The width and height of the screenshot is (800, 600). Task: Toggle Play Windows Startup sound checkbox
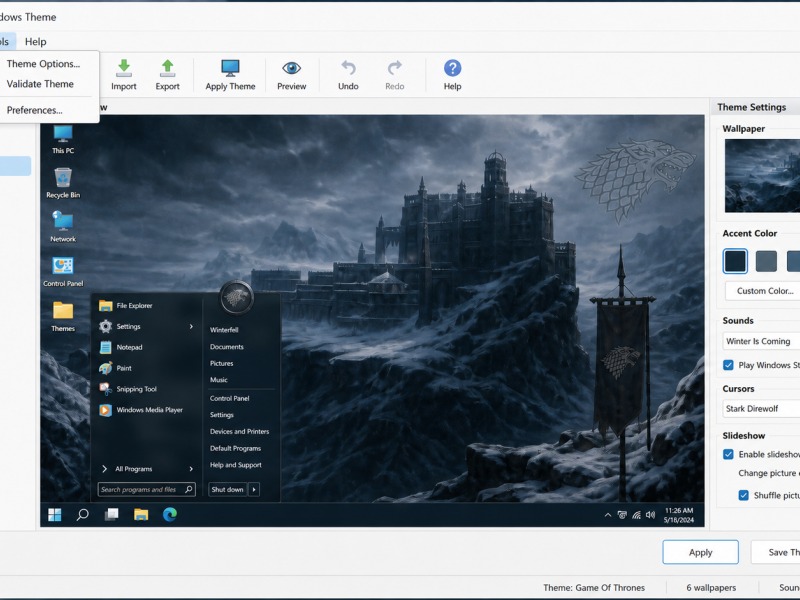729,365
